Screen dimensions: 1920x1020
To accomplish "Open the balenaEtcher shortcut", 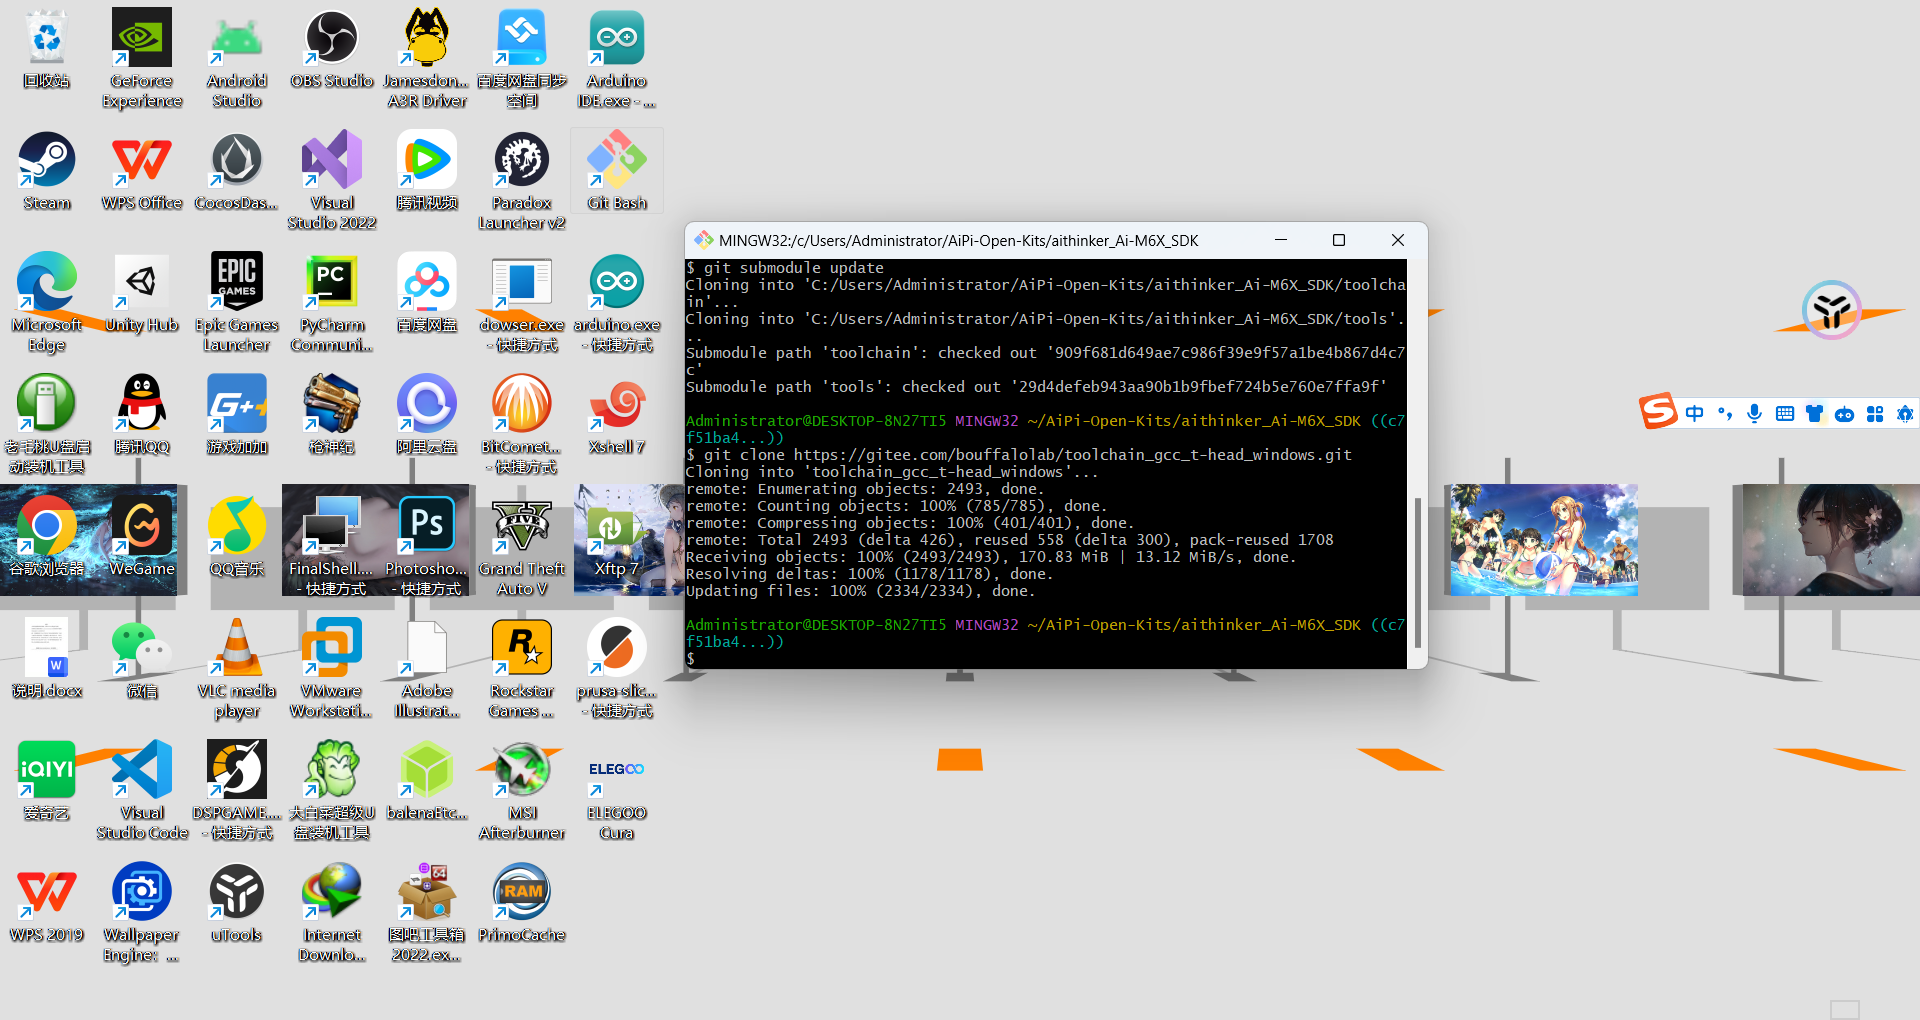I will pyautogui.click(x=427, y=781).
